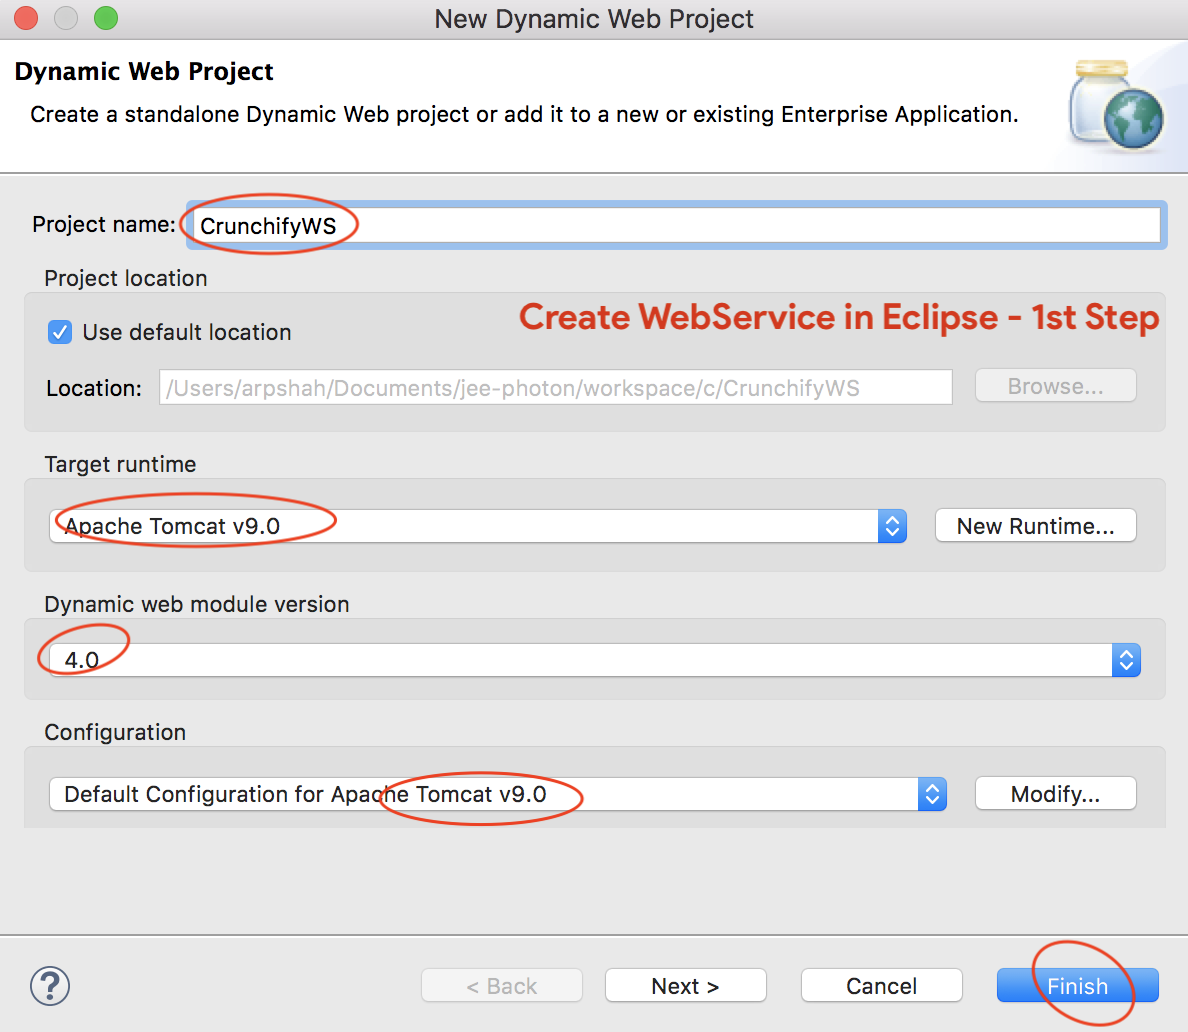Click the Location path field
The width and height of the screenshot is (1188, 1032).
(x=555, y=388)
